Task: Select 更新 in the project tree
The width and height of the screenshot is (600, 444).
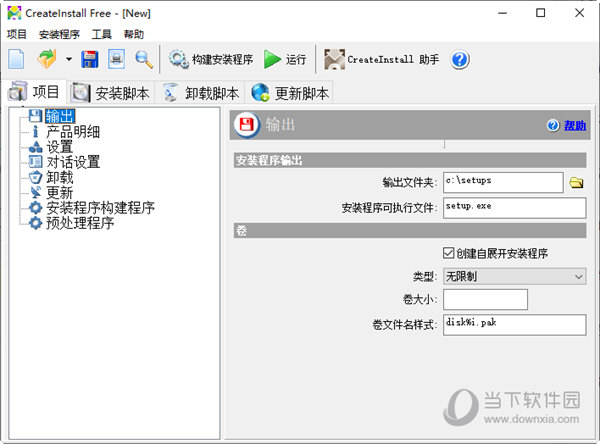Action: click(60, 193)
